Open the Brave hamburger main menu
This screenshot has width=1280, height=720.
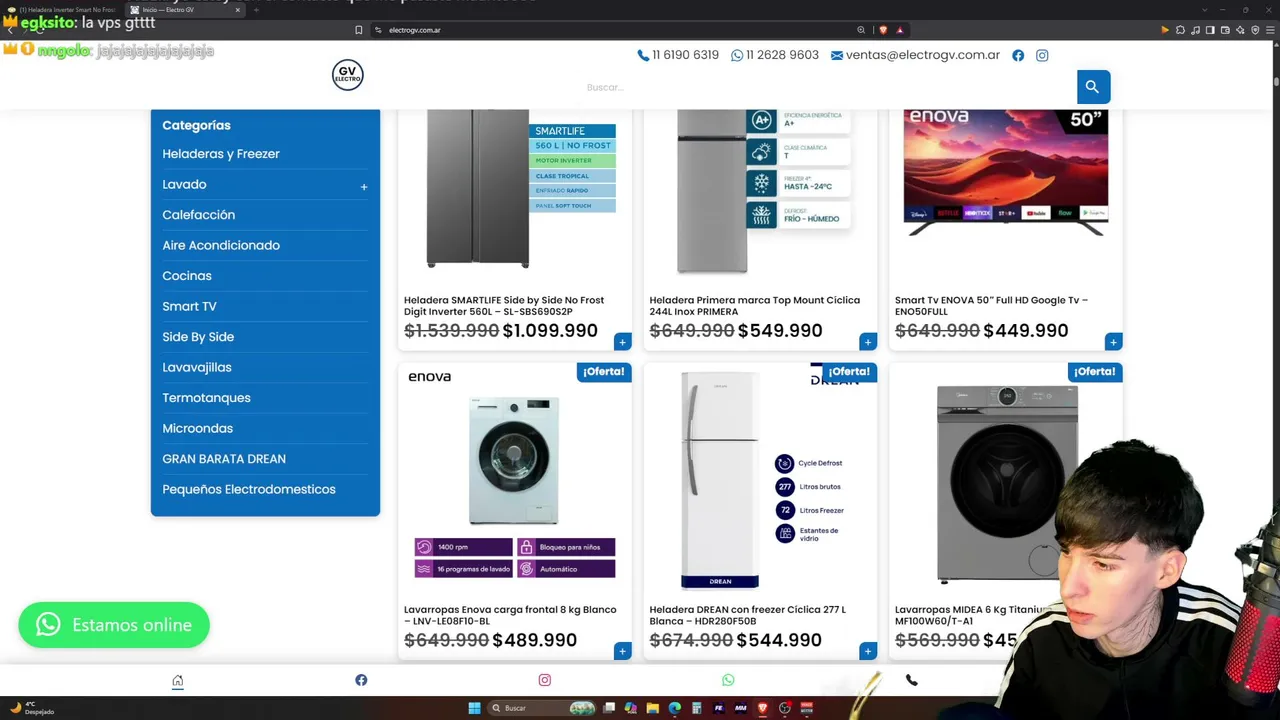coord(1270,30)
